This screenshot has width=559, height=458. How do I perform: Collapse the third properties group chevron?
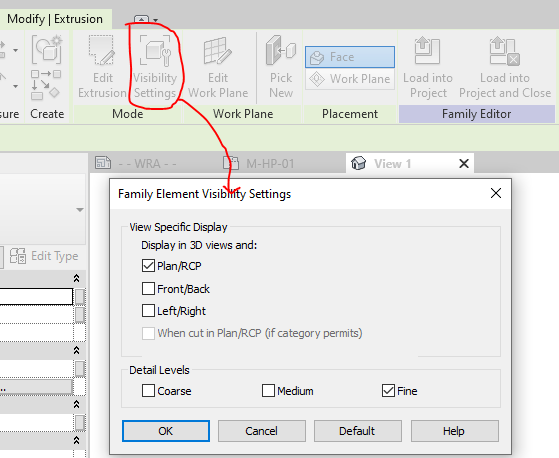tap(76, 404)
